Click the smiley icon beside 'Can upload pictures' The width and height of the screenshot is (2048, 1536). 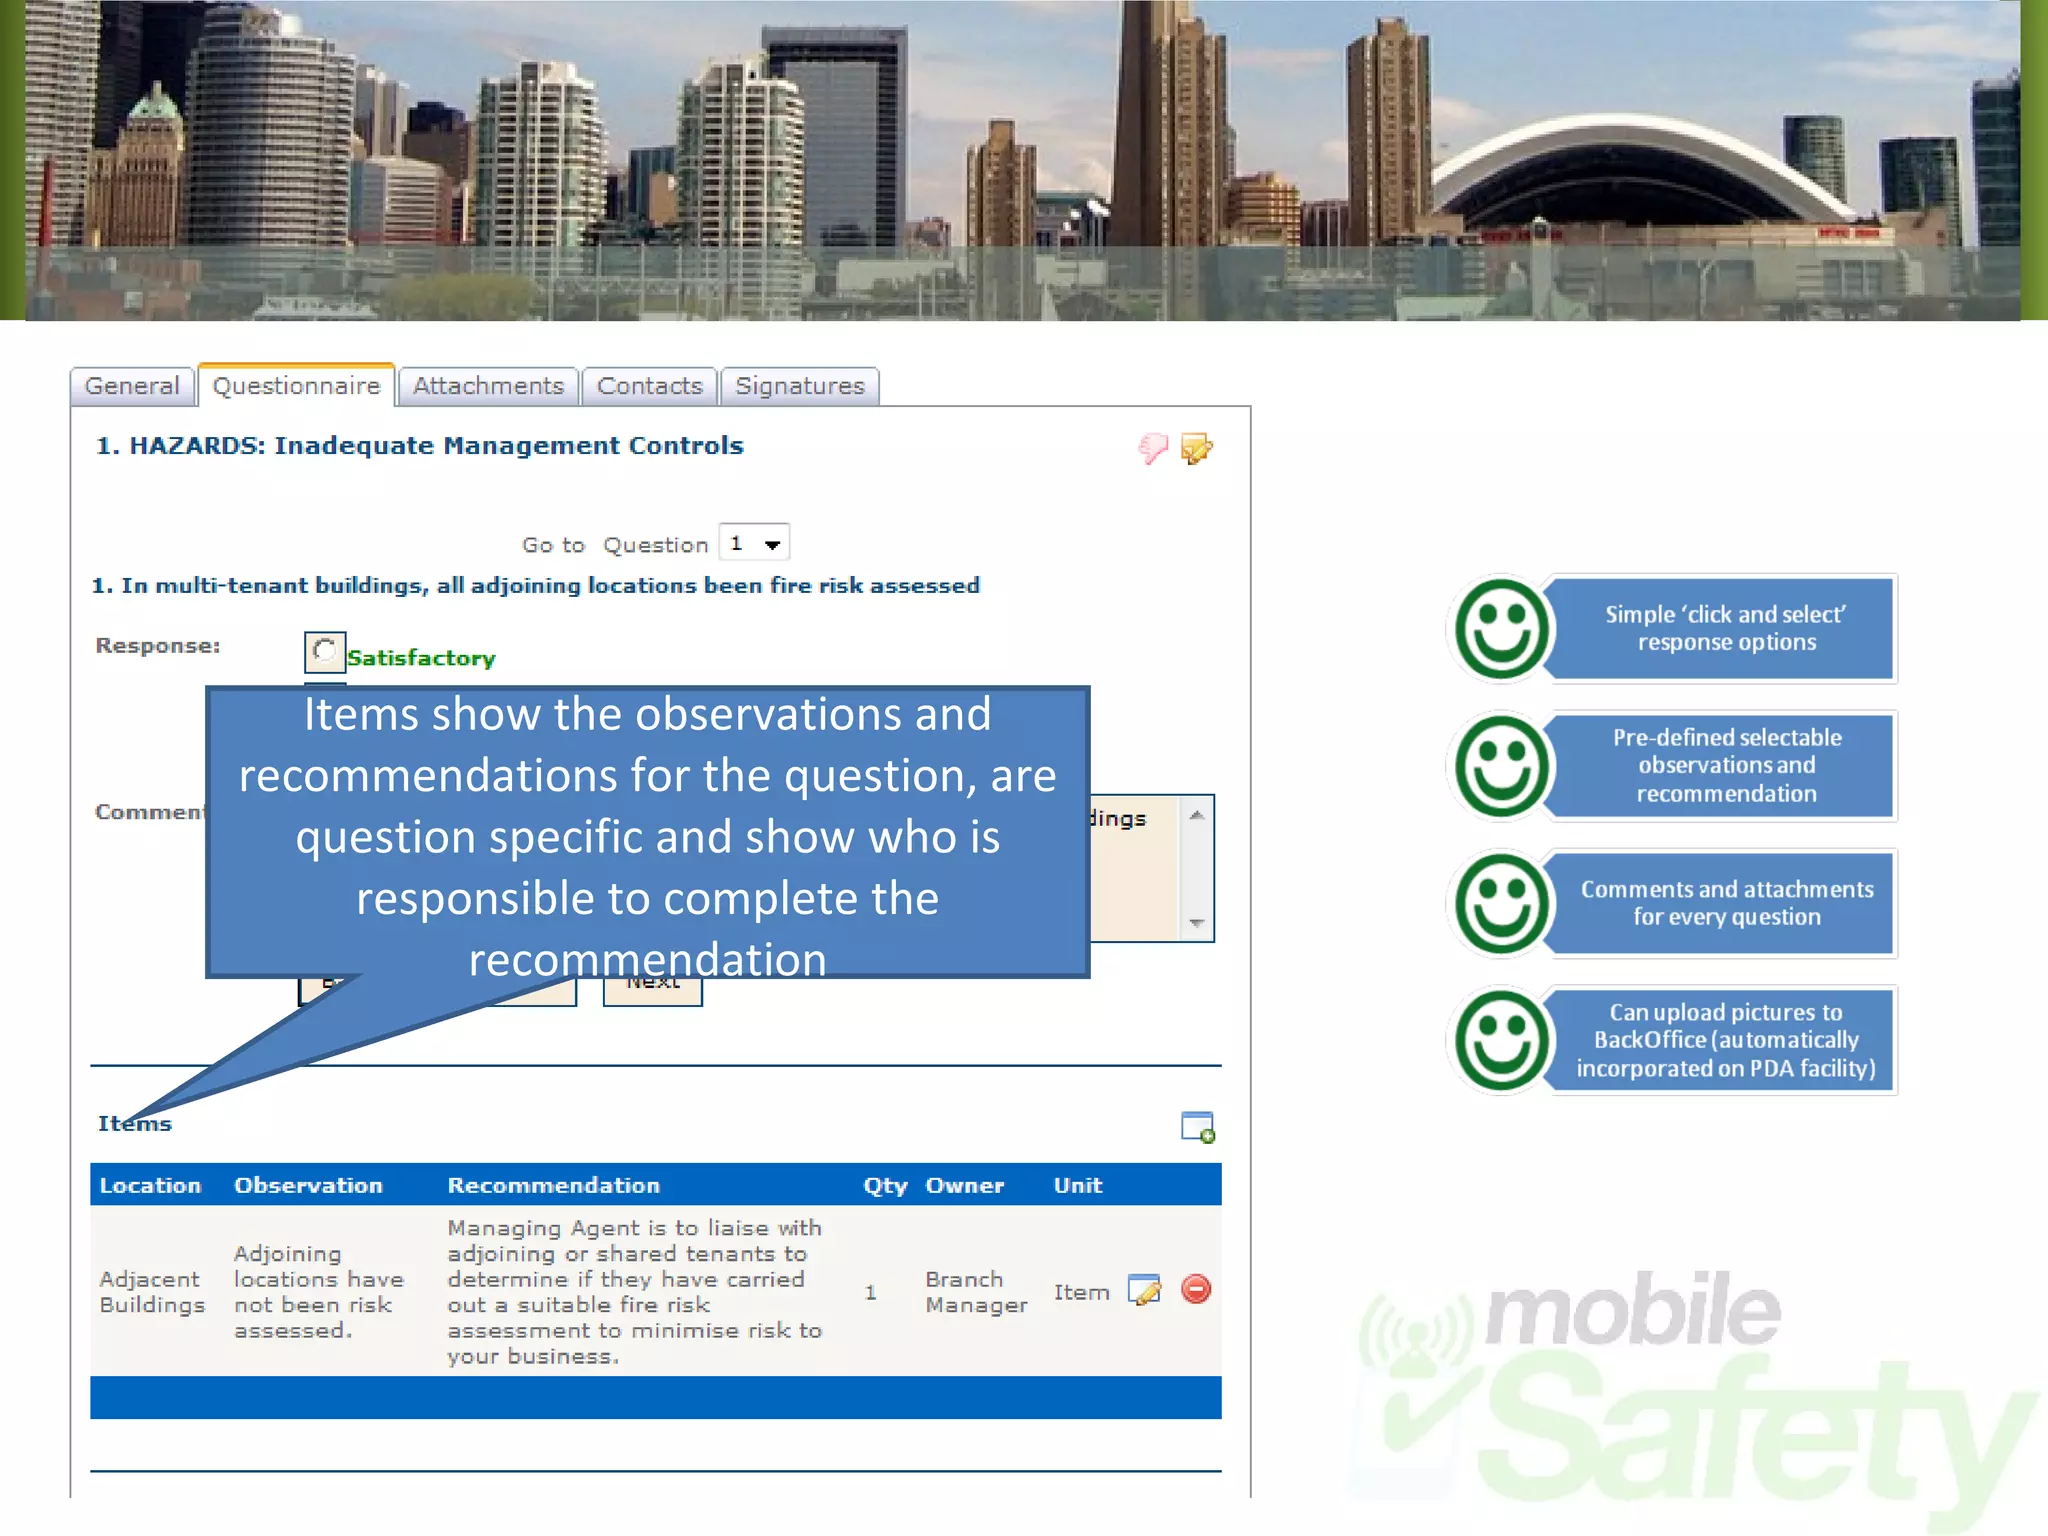tap(1501, 1041)
